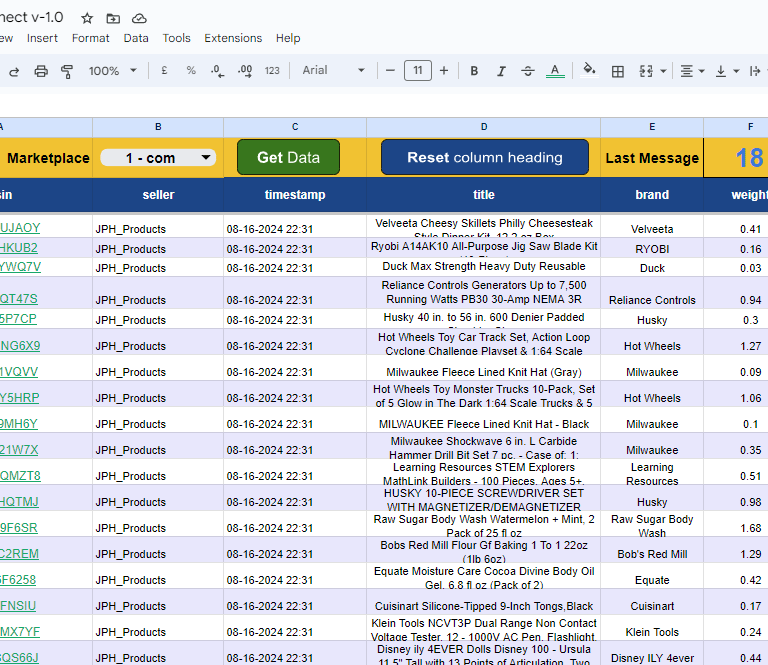Star this spreadsheet document

tap(87, 19)
